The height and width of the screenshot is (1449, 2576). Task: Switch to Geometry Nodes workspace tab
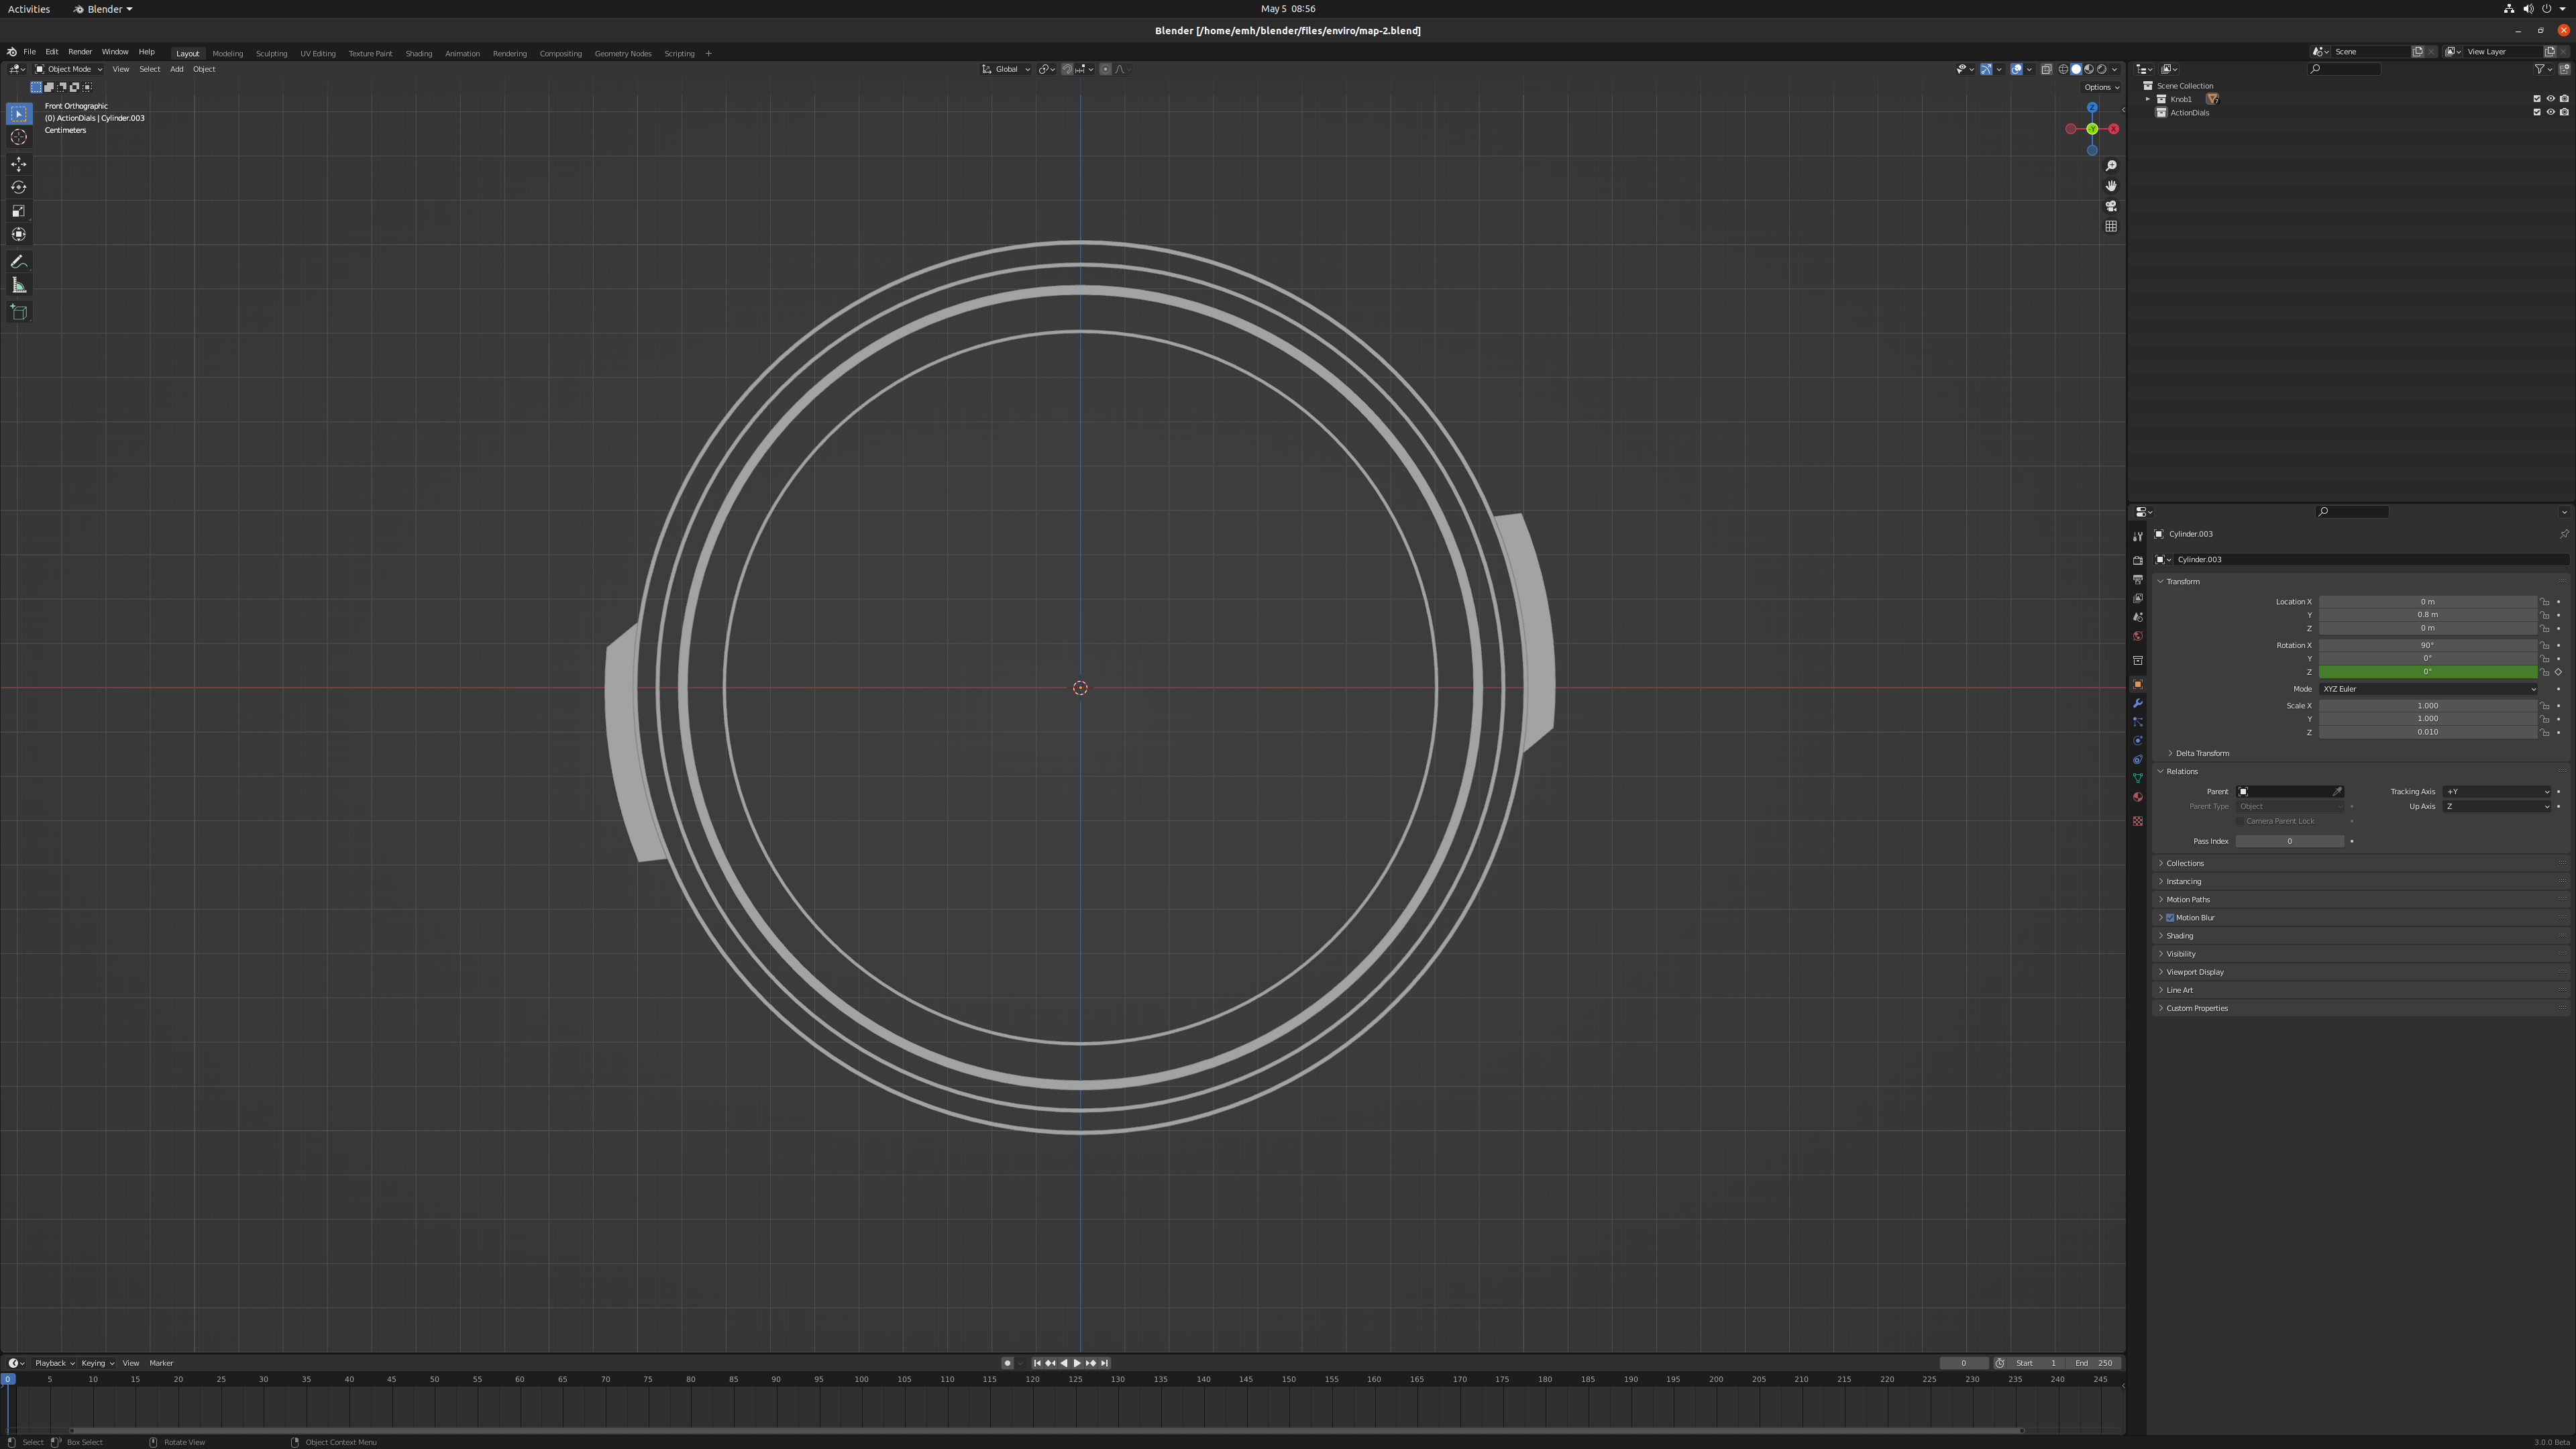click(623, 54)
